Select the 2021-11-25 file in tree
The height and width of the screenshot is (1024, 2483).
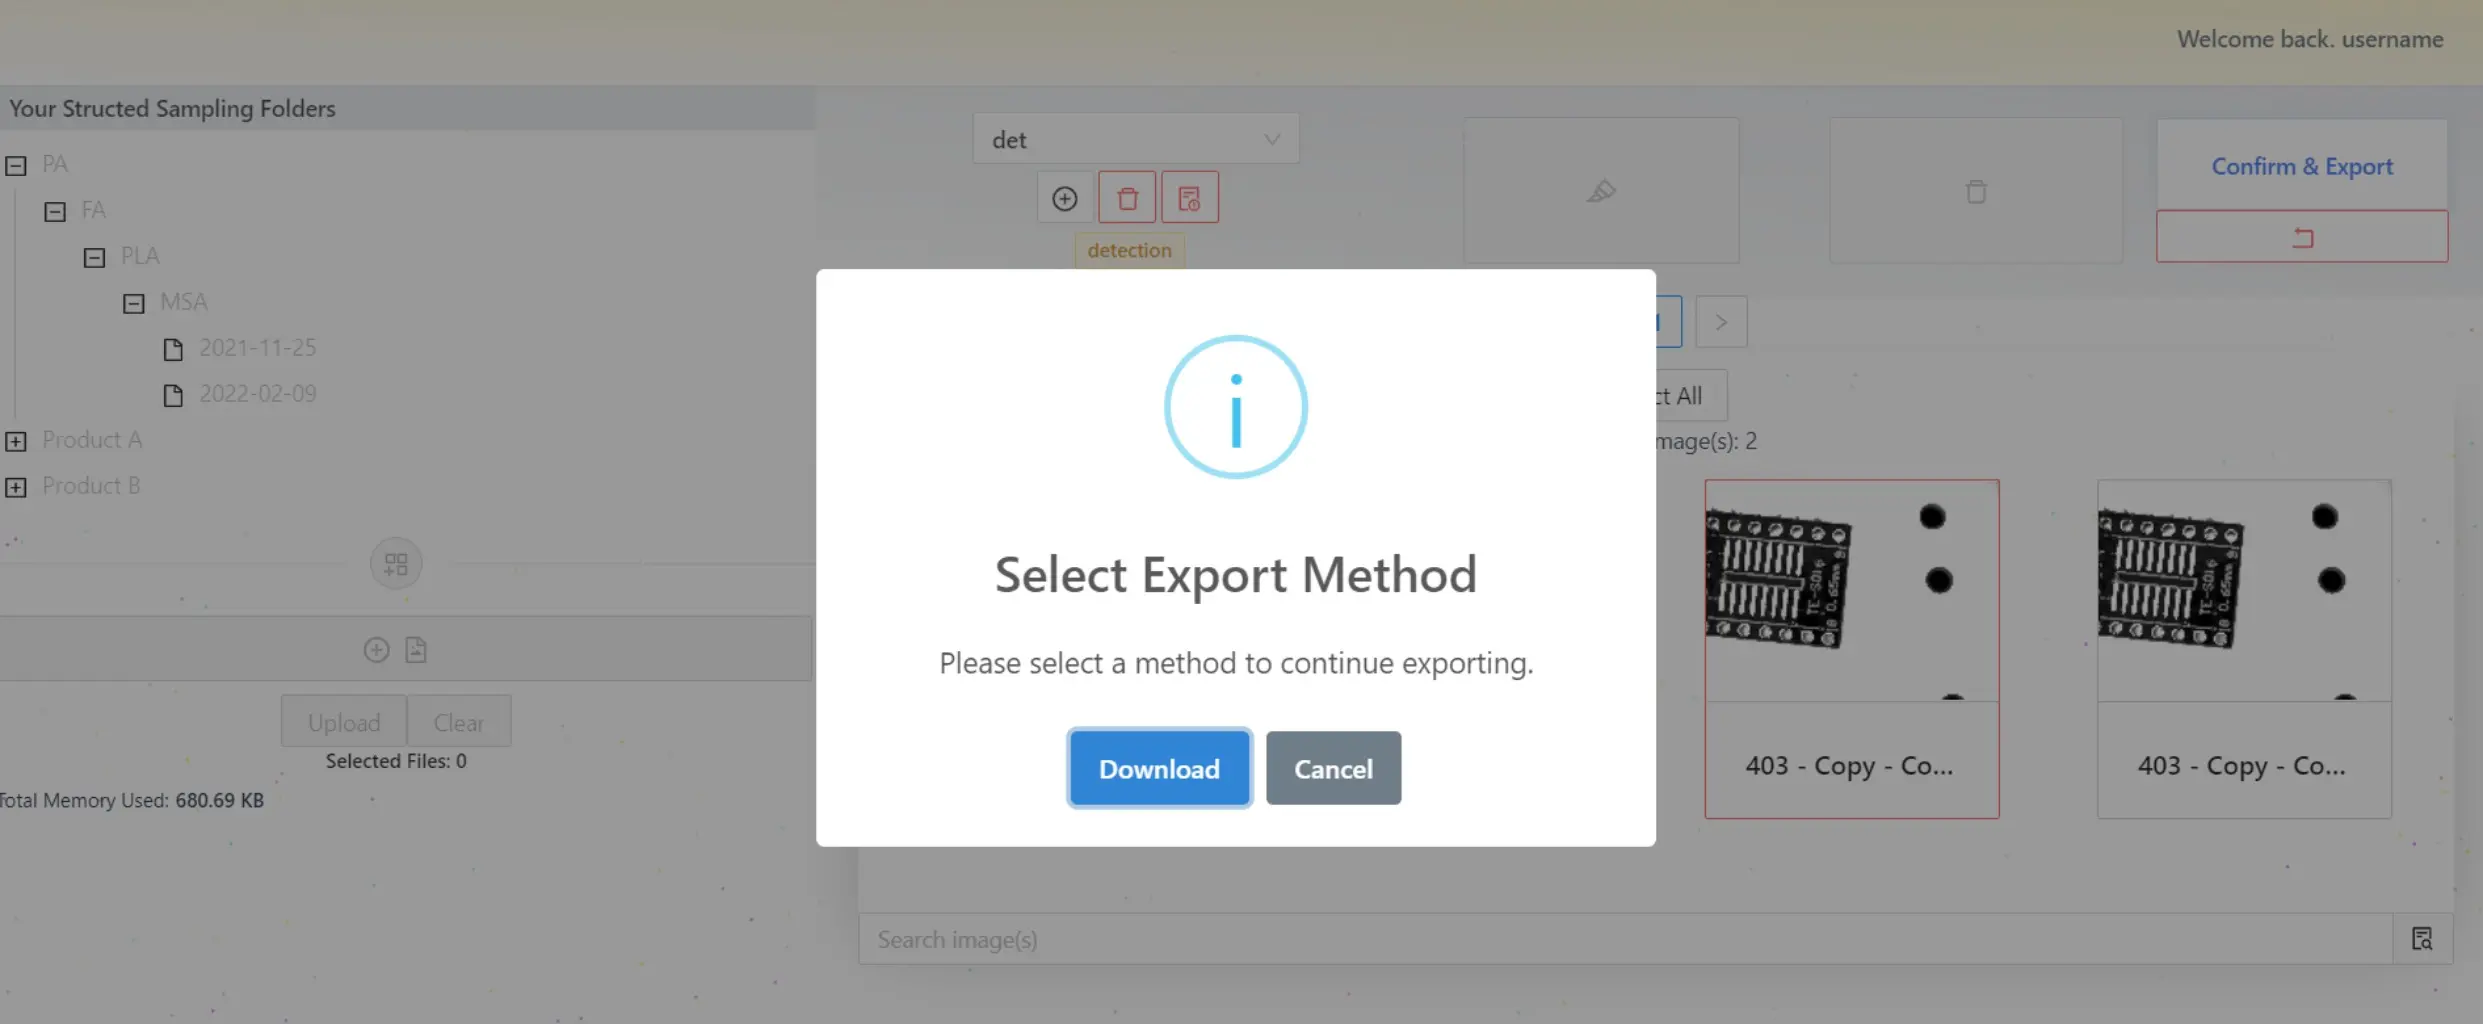coord(257,348)
